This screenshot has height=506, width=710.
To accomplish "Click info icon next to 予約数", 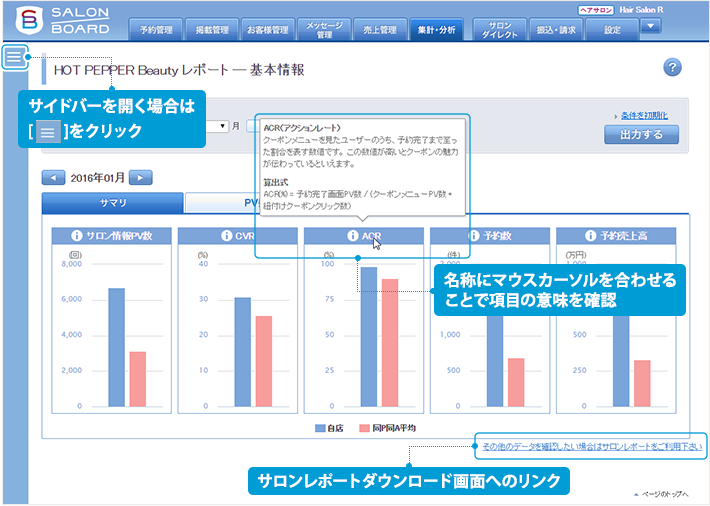I will 472,236.
